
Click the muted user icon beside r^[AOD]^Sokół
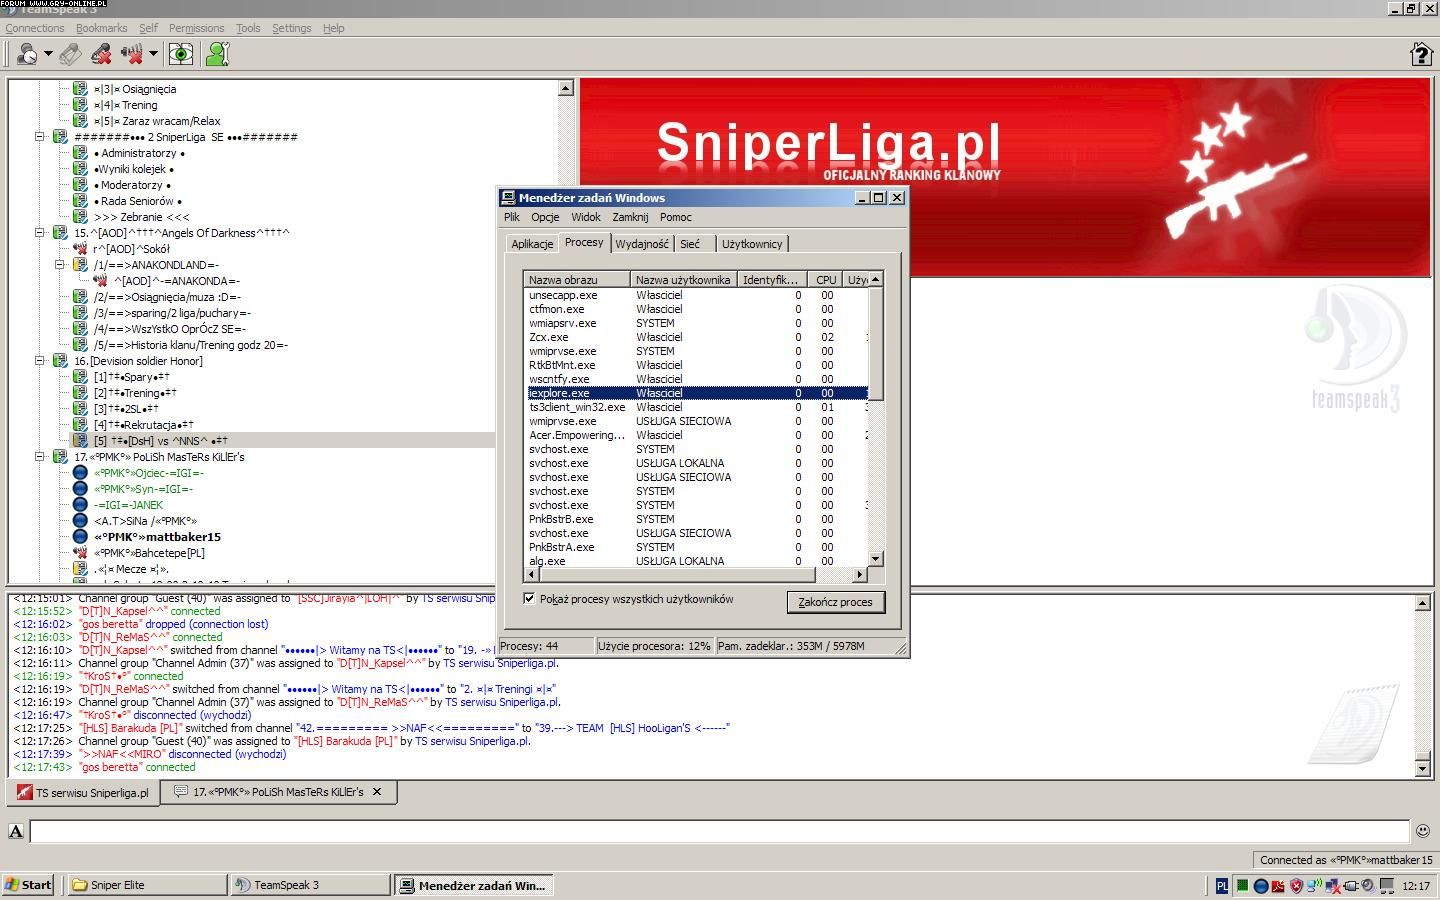80,249
